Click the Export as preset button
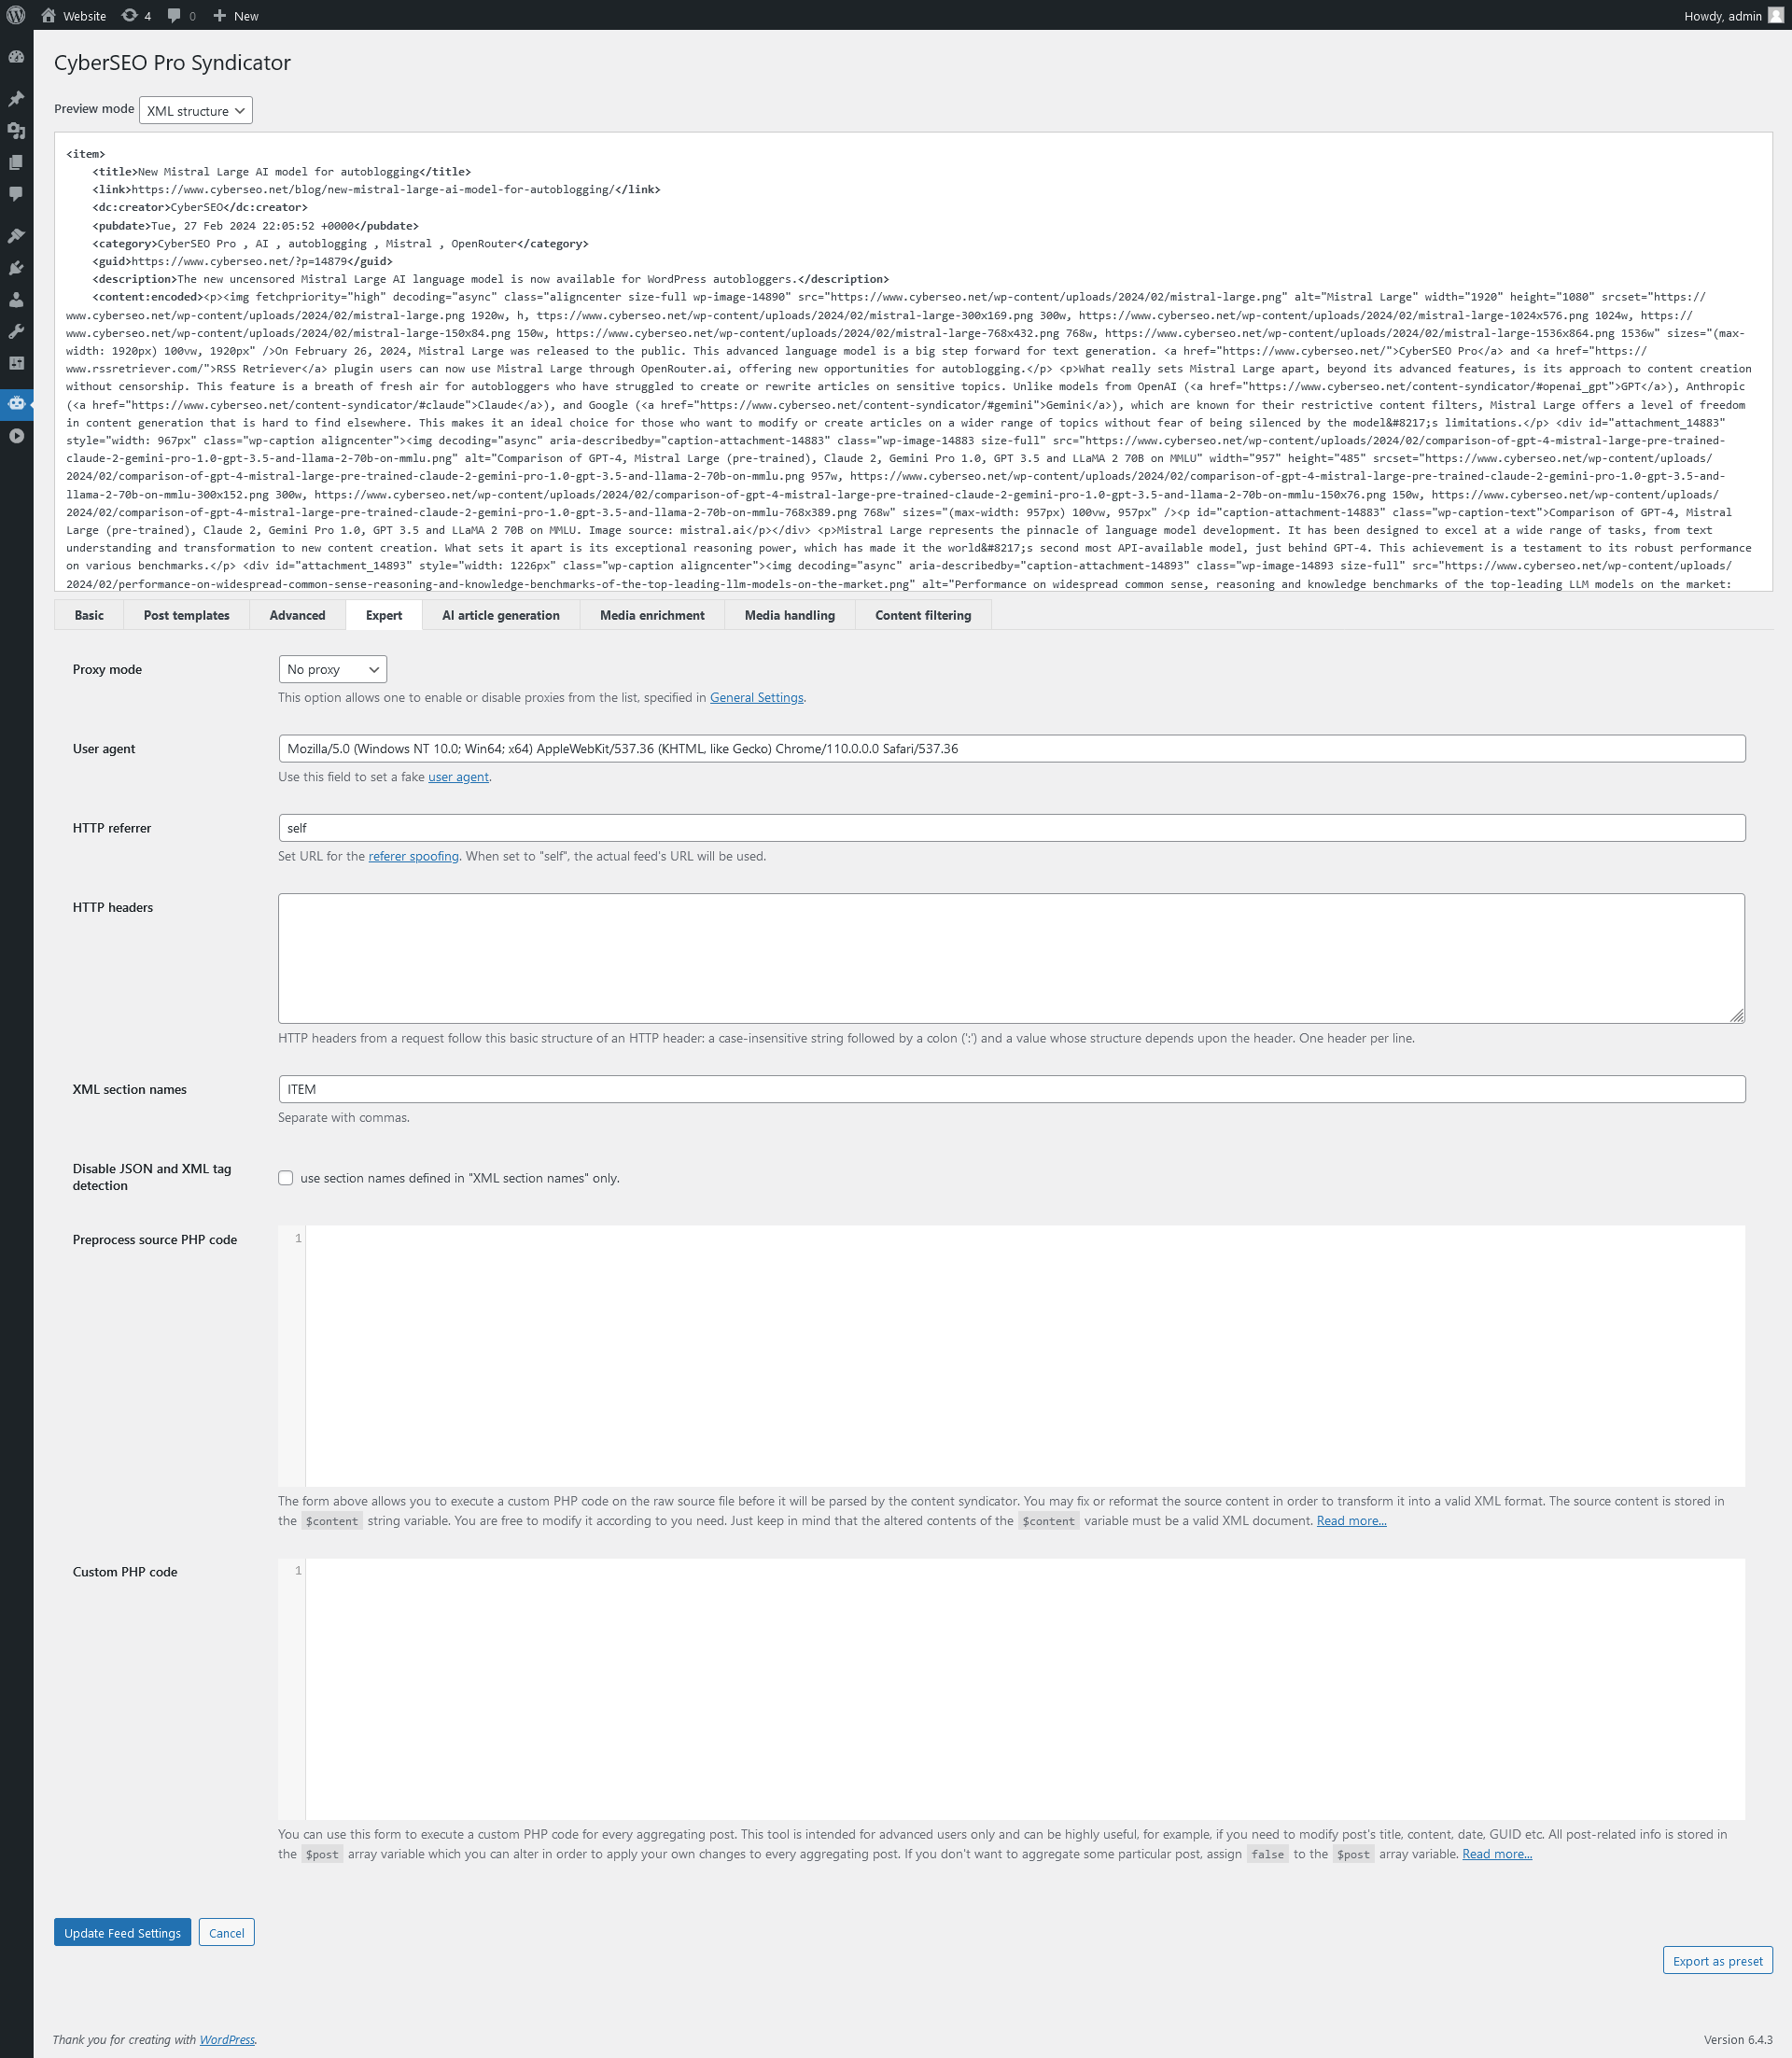The height and width of the screenshot is (2058, 1792). click(x=1717, y=1961)
